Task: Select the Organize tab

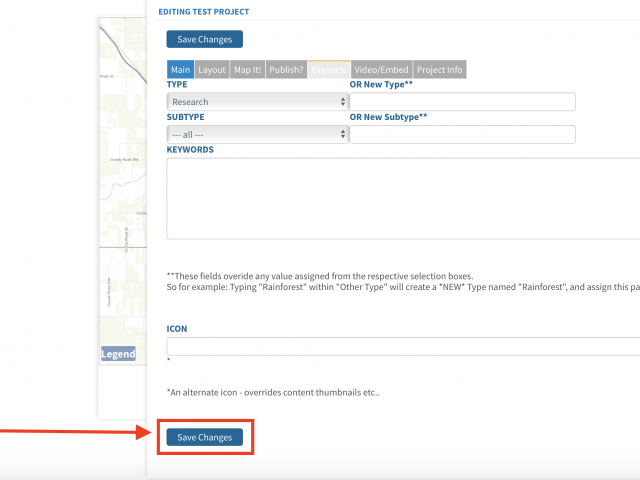Action: [328, 70]
